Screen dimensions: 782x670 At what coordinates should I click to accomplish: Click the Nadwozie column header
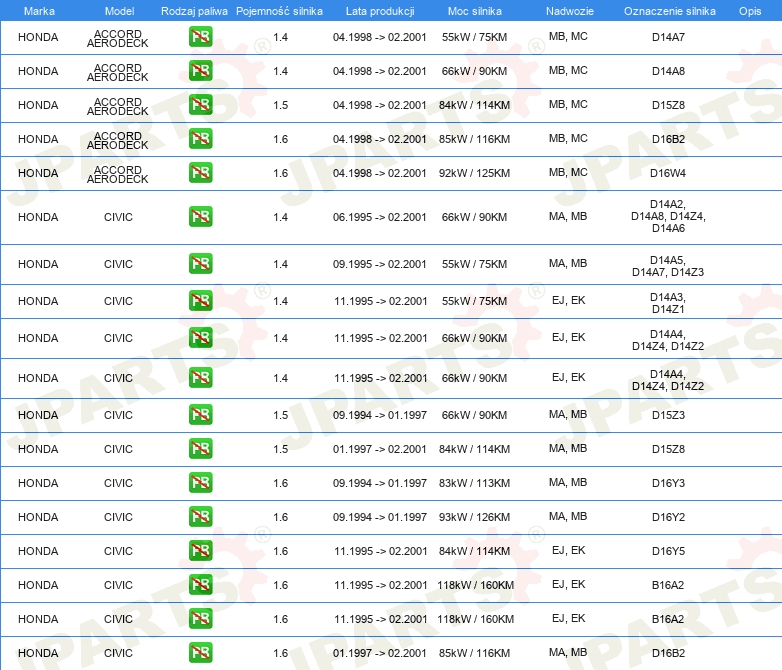[570, 11]
